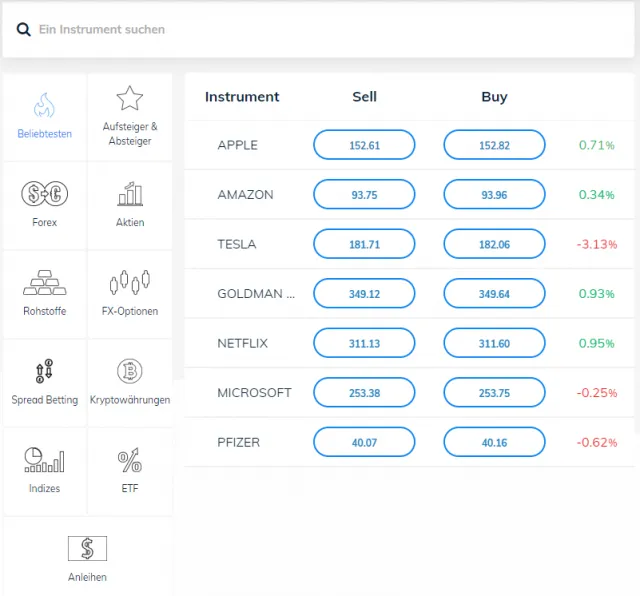Viewport: 640px width, 596px height.
Task: Click Pfizer Buy price 40.16
Action: point(494,442)
